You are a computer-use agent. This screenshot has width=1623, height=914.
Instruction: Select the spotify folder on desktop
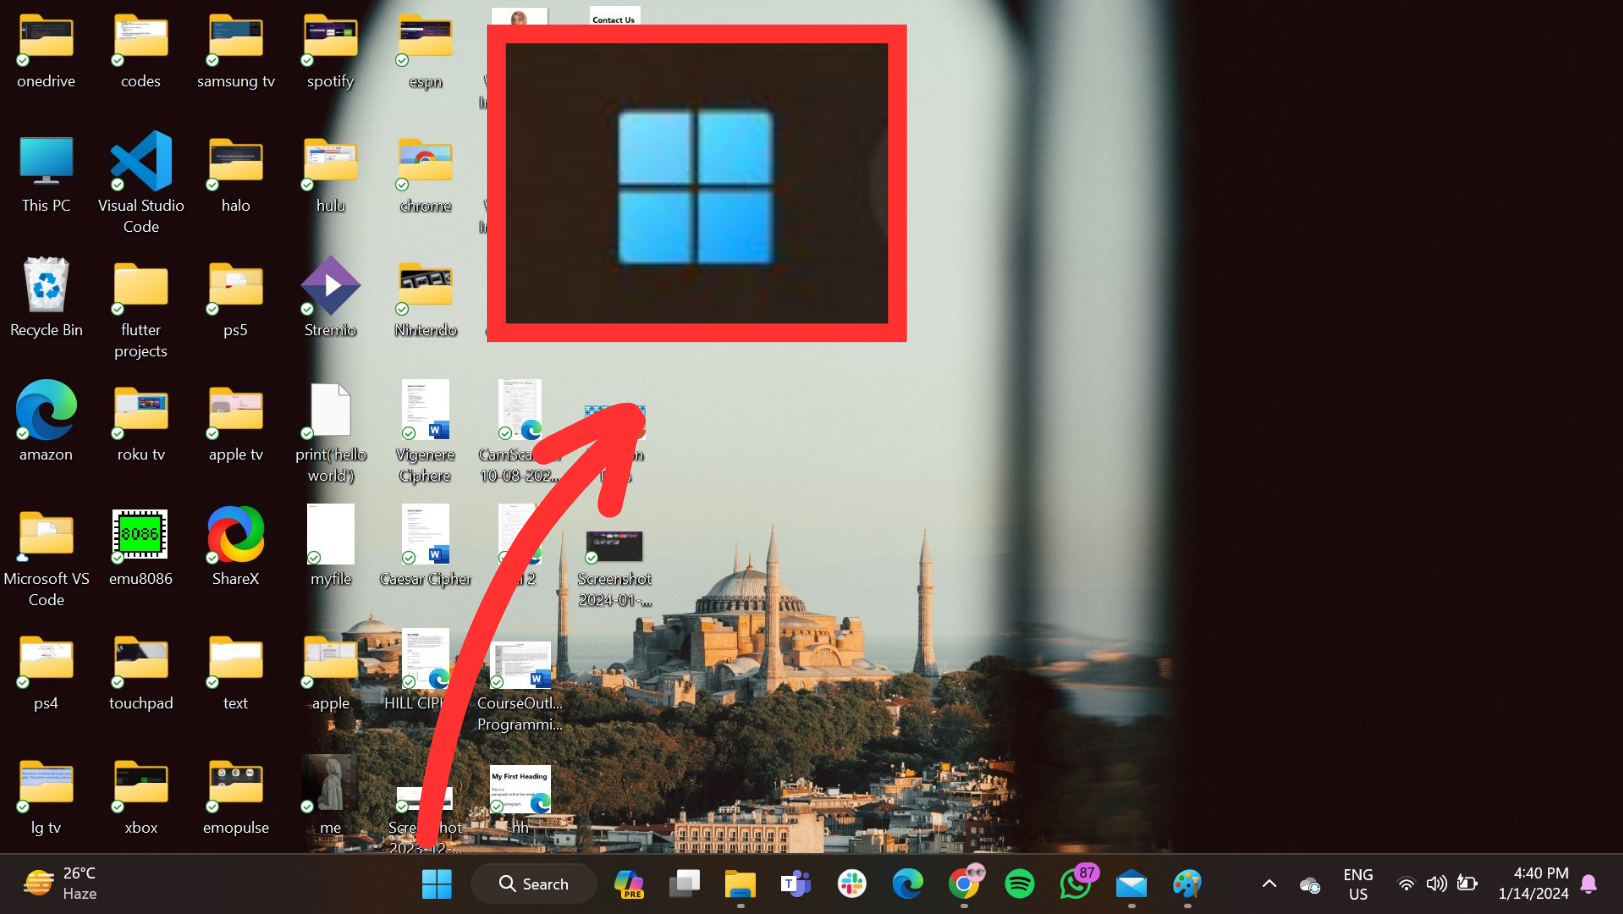pos(330,50)
